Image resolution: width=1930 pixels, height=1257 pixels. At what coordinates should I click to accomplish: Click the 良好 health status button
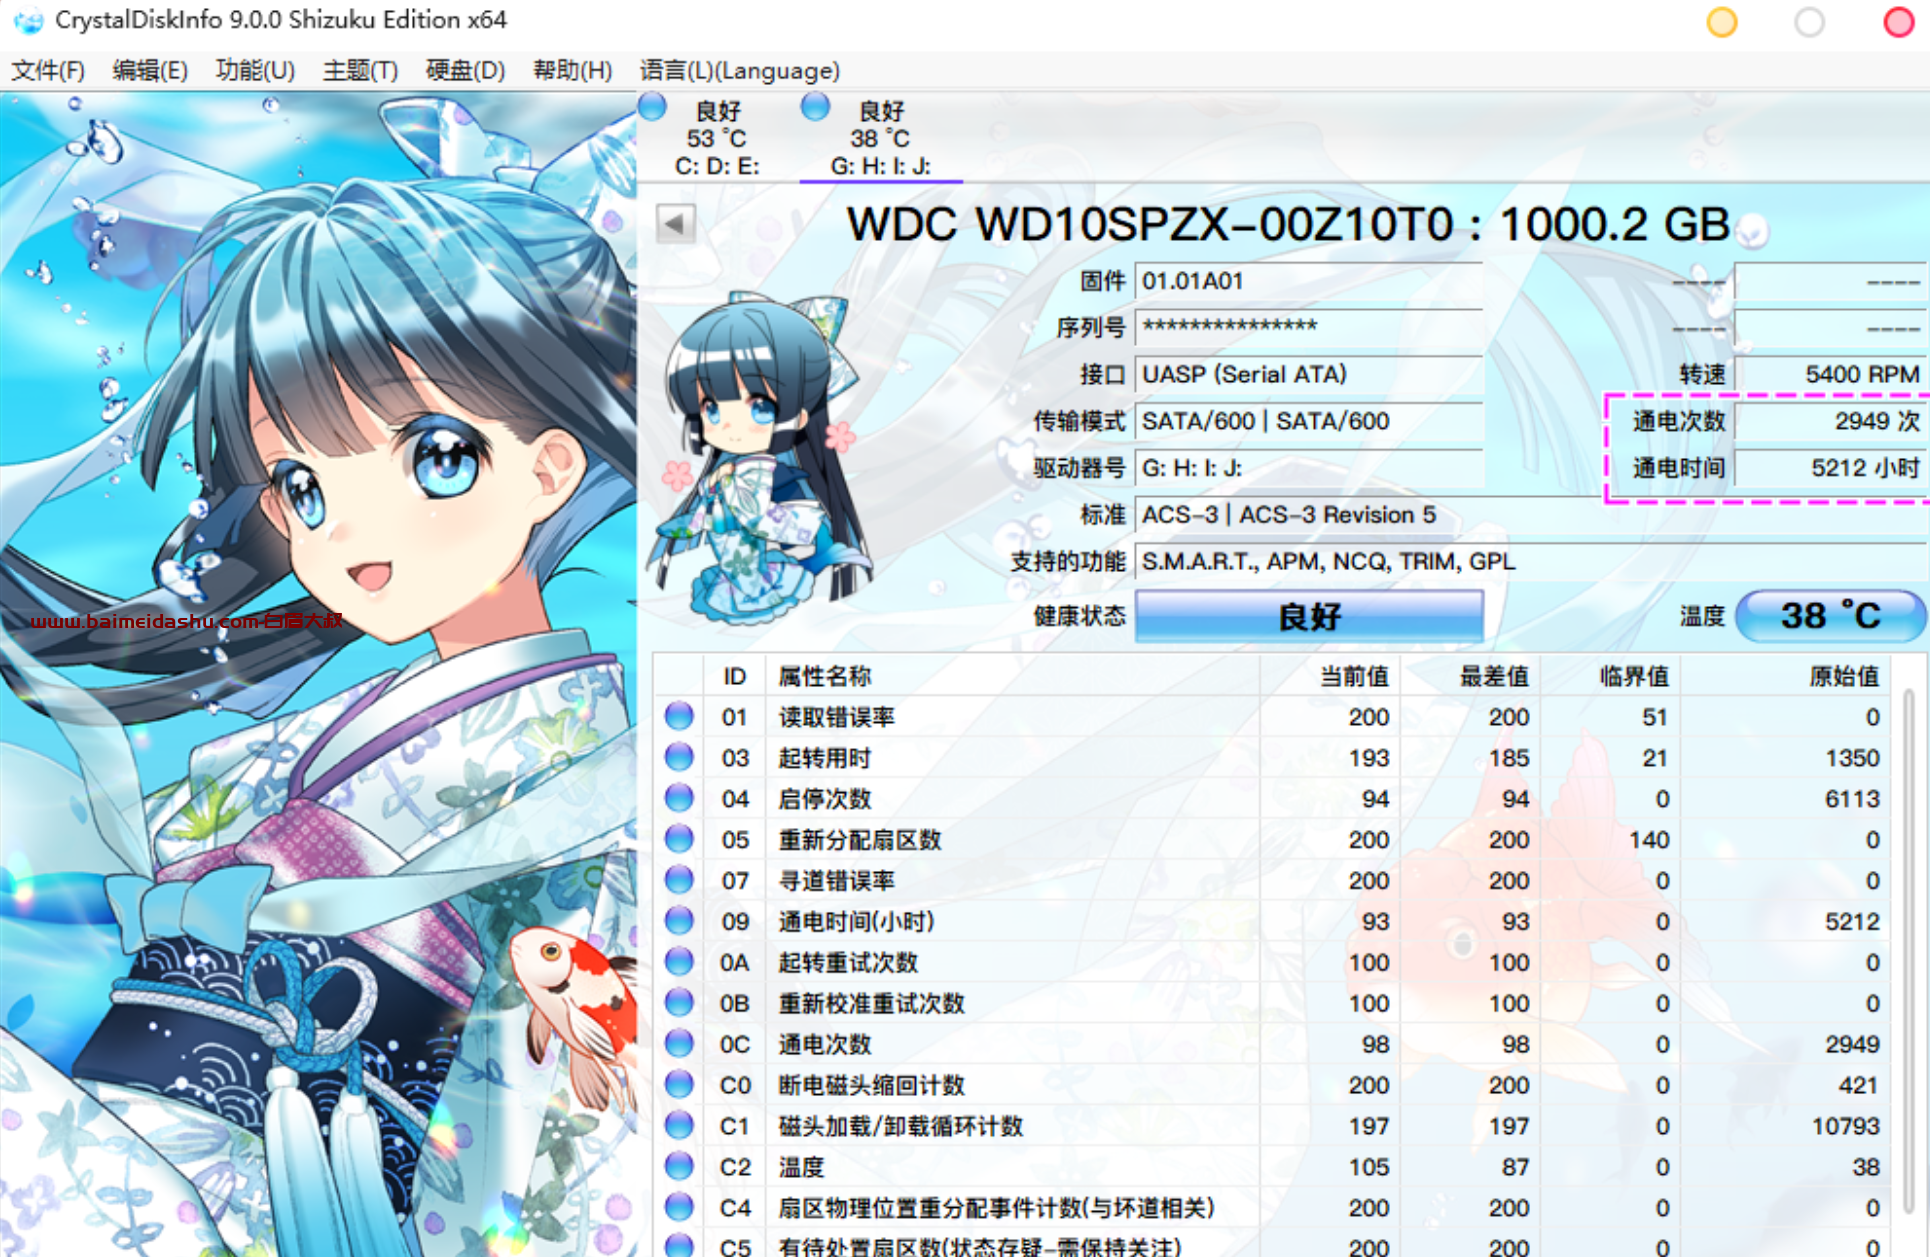click(1309, 616)
